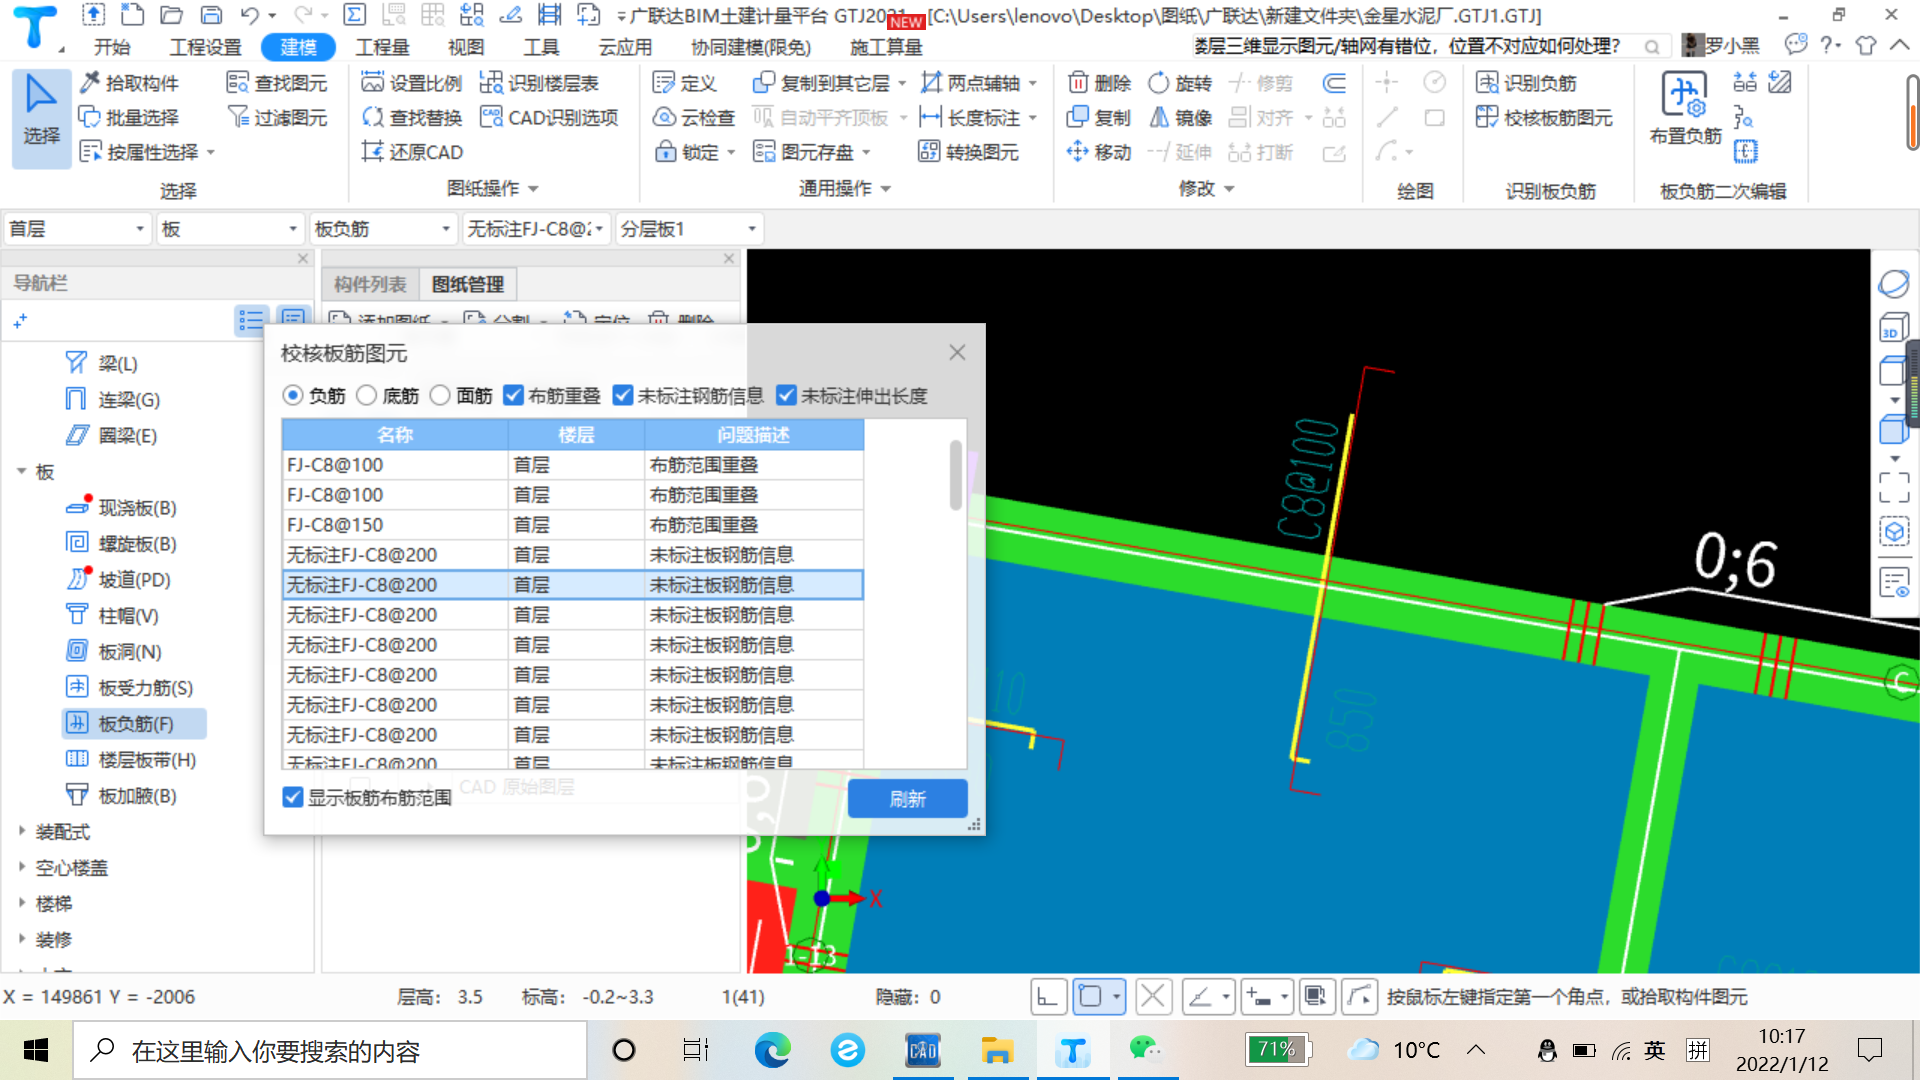Click 移动 tool
This screenshot has height=1080, width=1920.
(x=1099, y=152)
